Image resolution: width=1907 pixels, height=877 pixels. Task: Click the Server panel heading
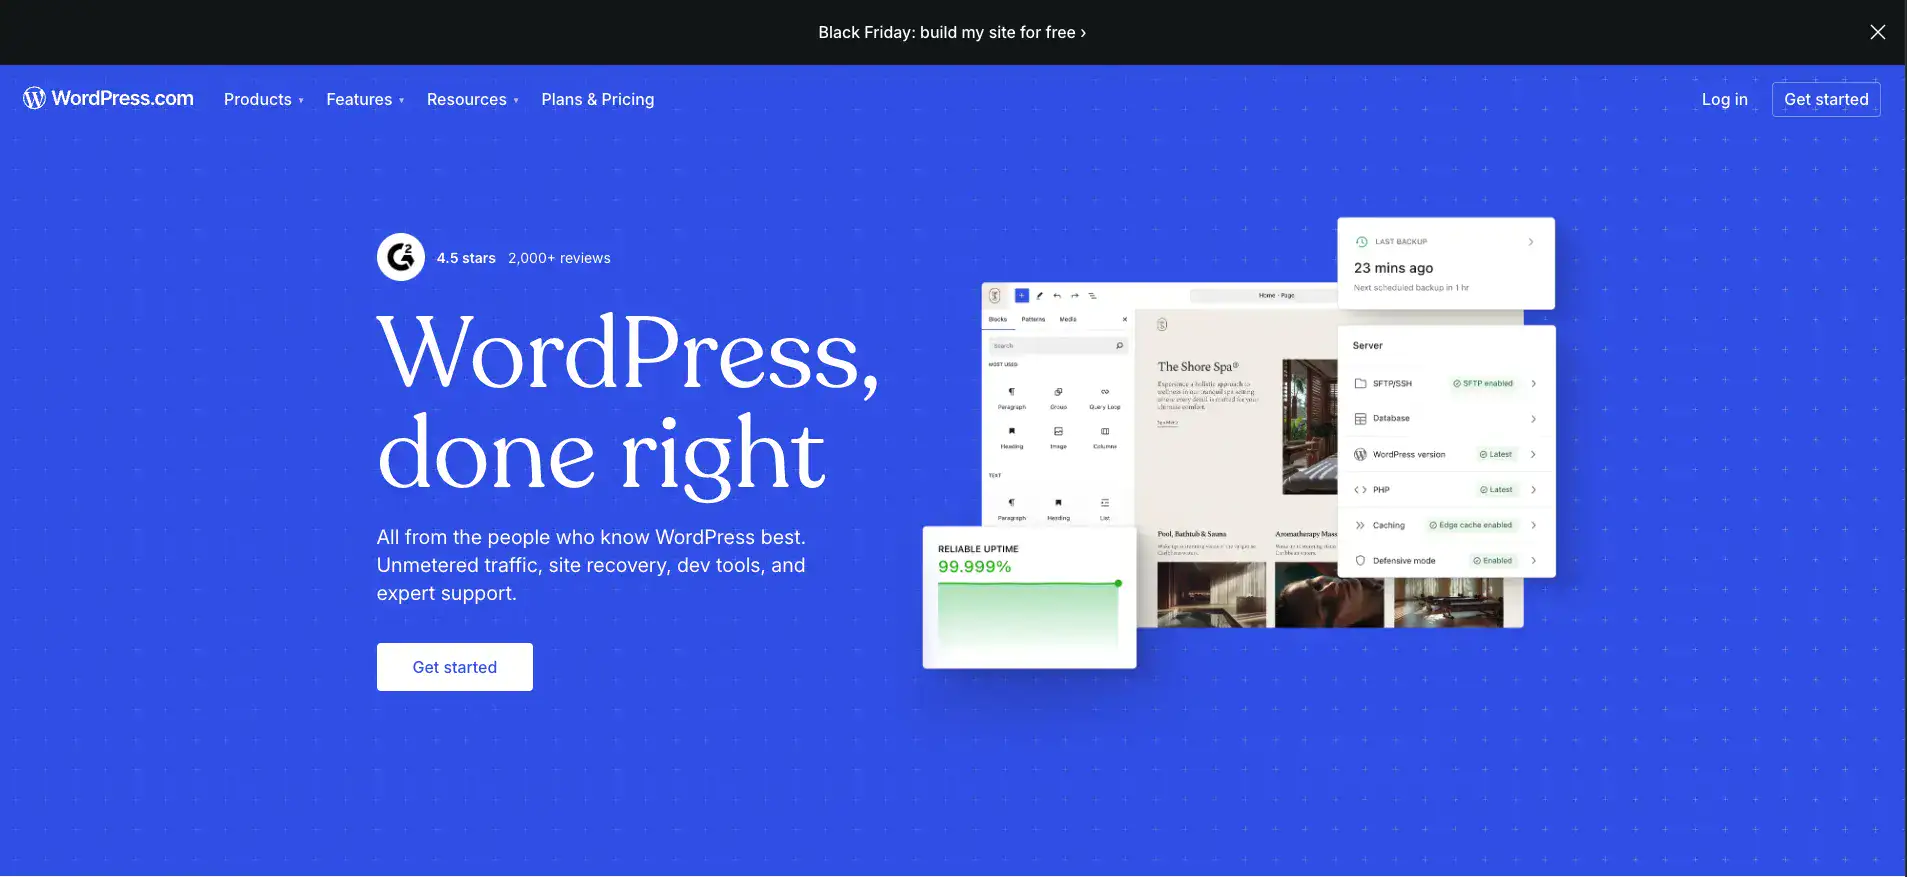(1367, 346)
